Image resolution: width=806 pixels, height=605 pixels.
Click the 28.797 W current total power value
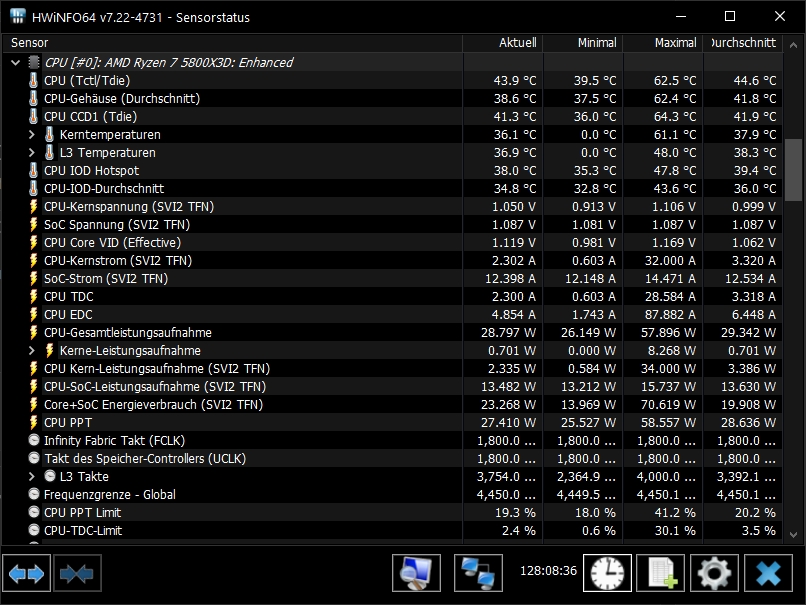(508, 333)
